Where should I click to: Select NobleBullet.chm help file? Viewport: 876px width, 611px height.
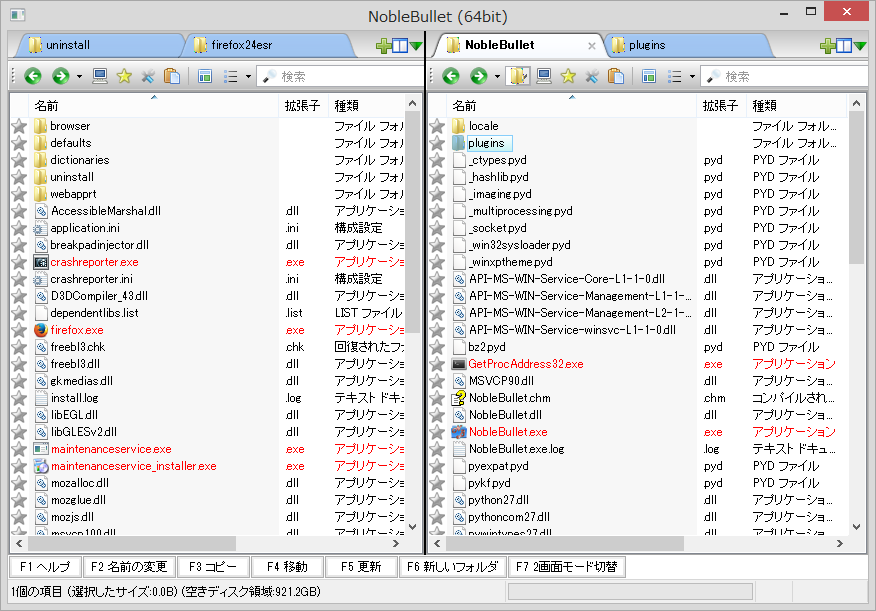click(510, 398)
